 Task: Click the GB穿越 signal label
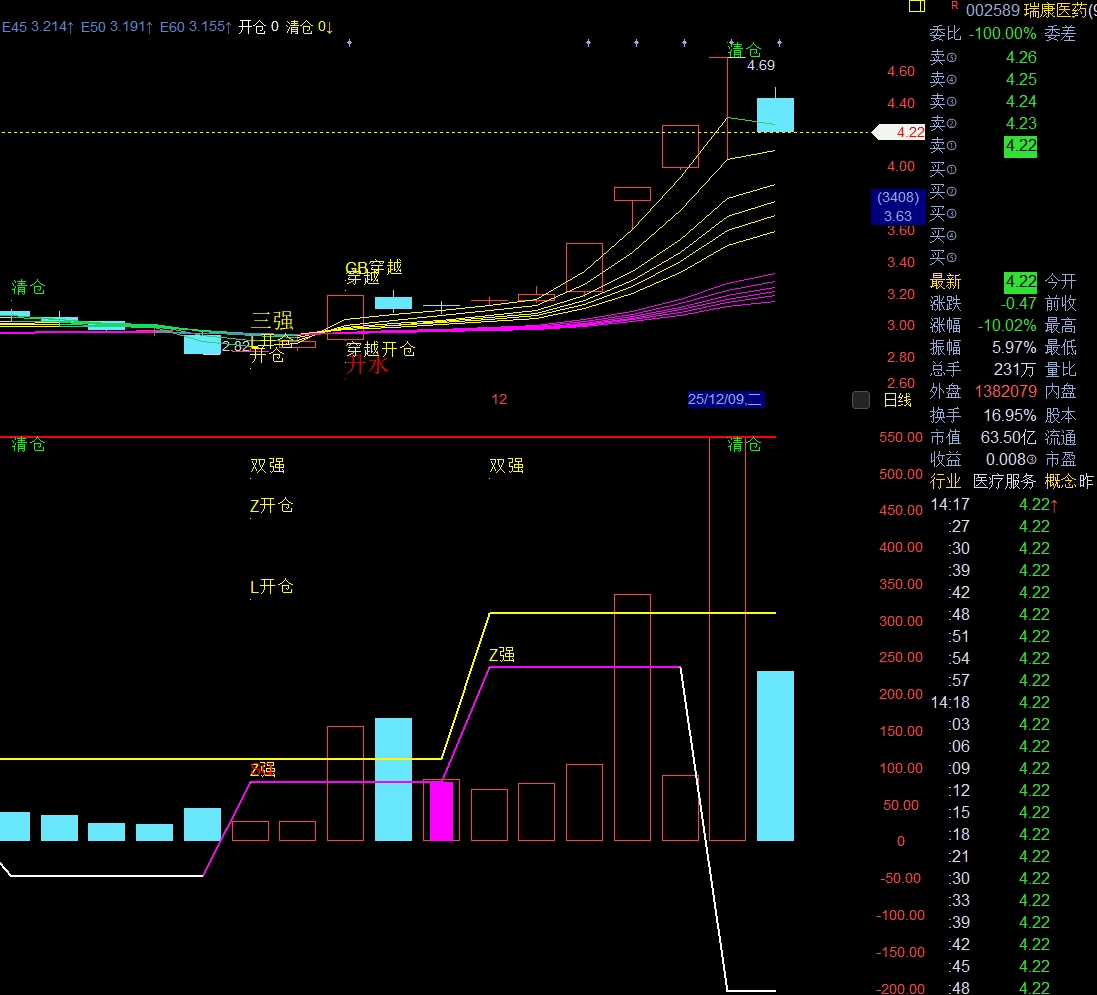click(374, 267)
